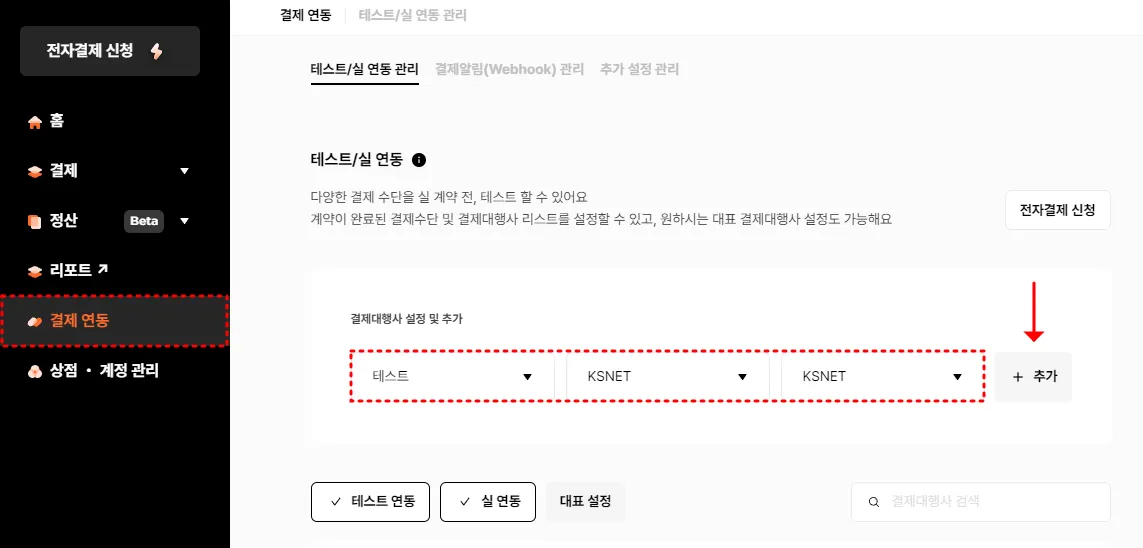Click the 리포트 icon in sidebar
This screenshot has width=1143, height=548.
[35, 271]
